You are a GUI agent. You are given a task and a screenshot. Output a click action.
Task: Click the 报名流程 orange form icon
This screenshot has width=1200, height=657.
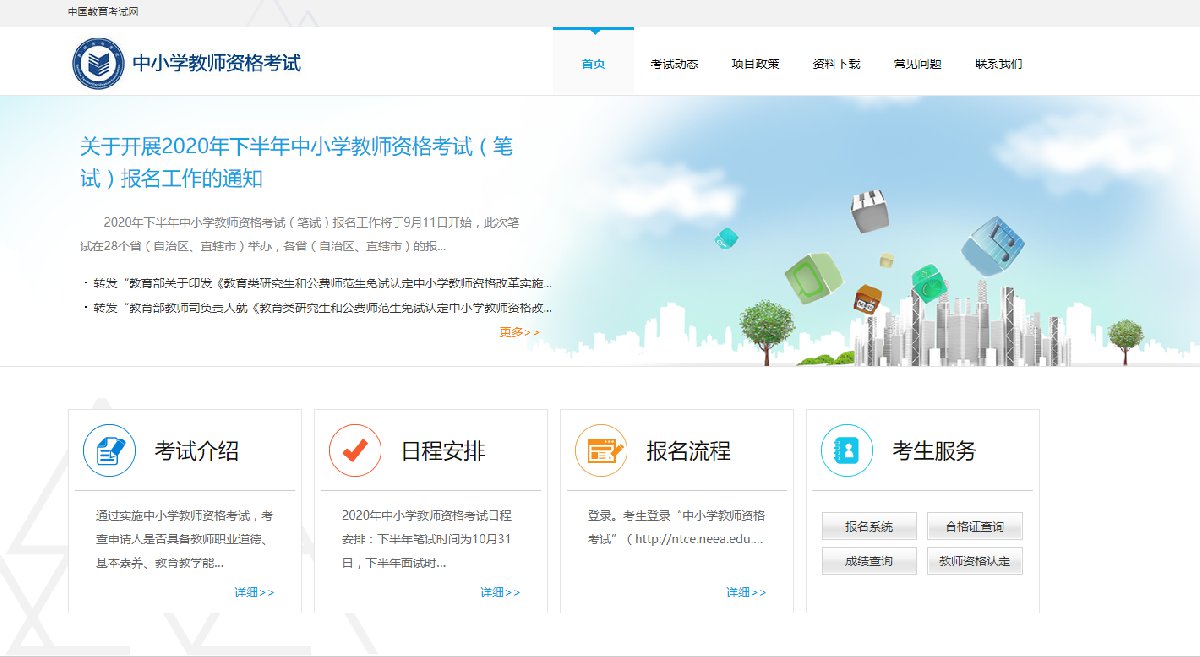coord(601,451)
